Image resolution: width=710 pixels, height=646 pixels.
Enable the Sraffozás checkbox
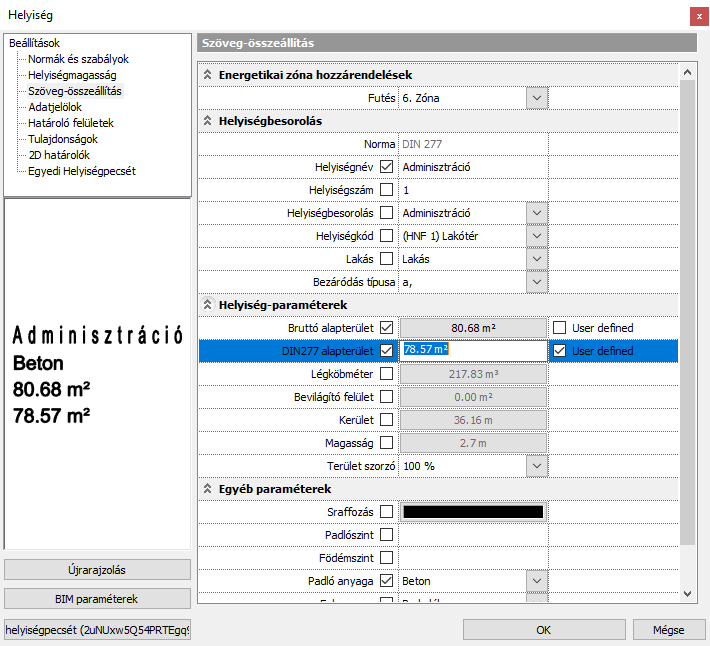tap(387, 512)
